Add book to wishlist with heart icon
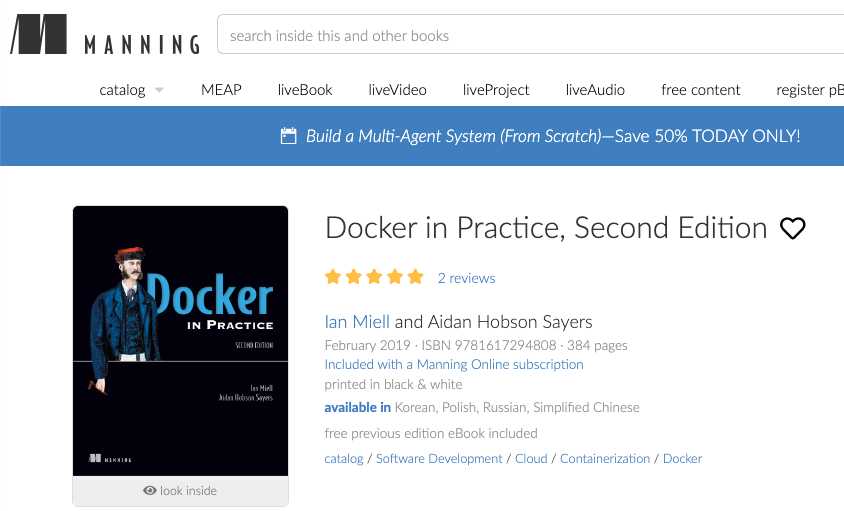This screenshot has width=844, height=511. point(792,229)
